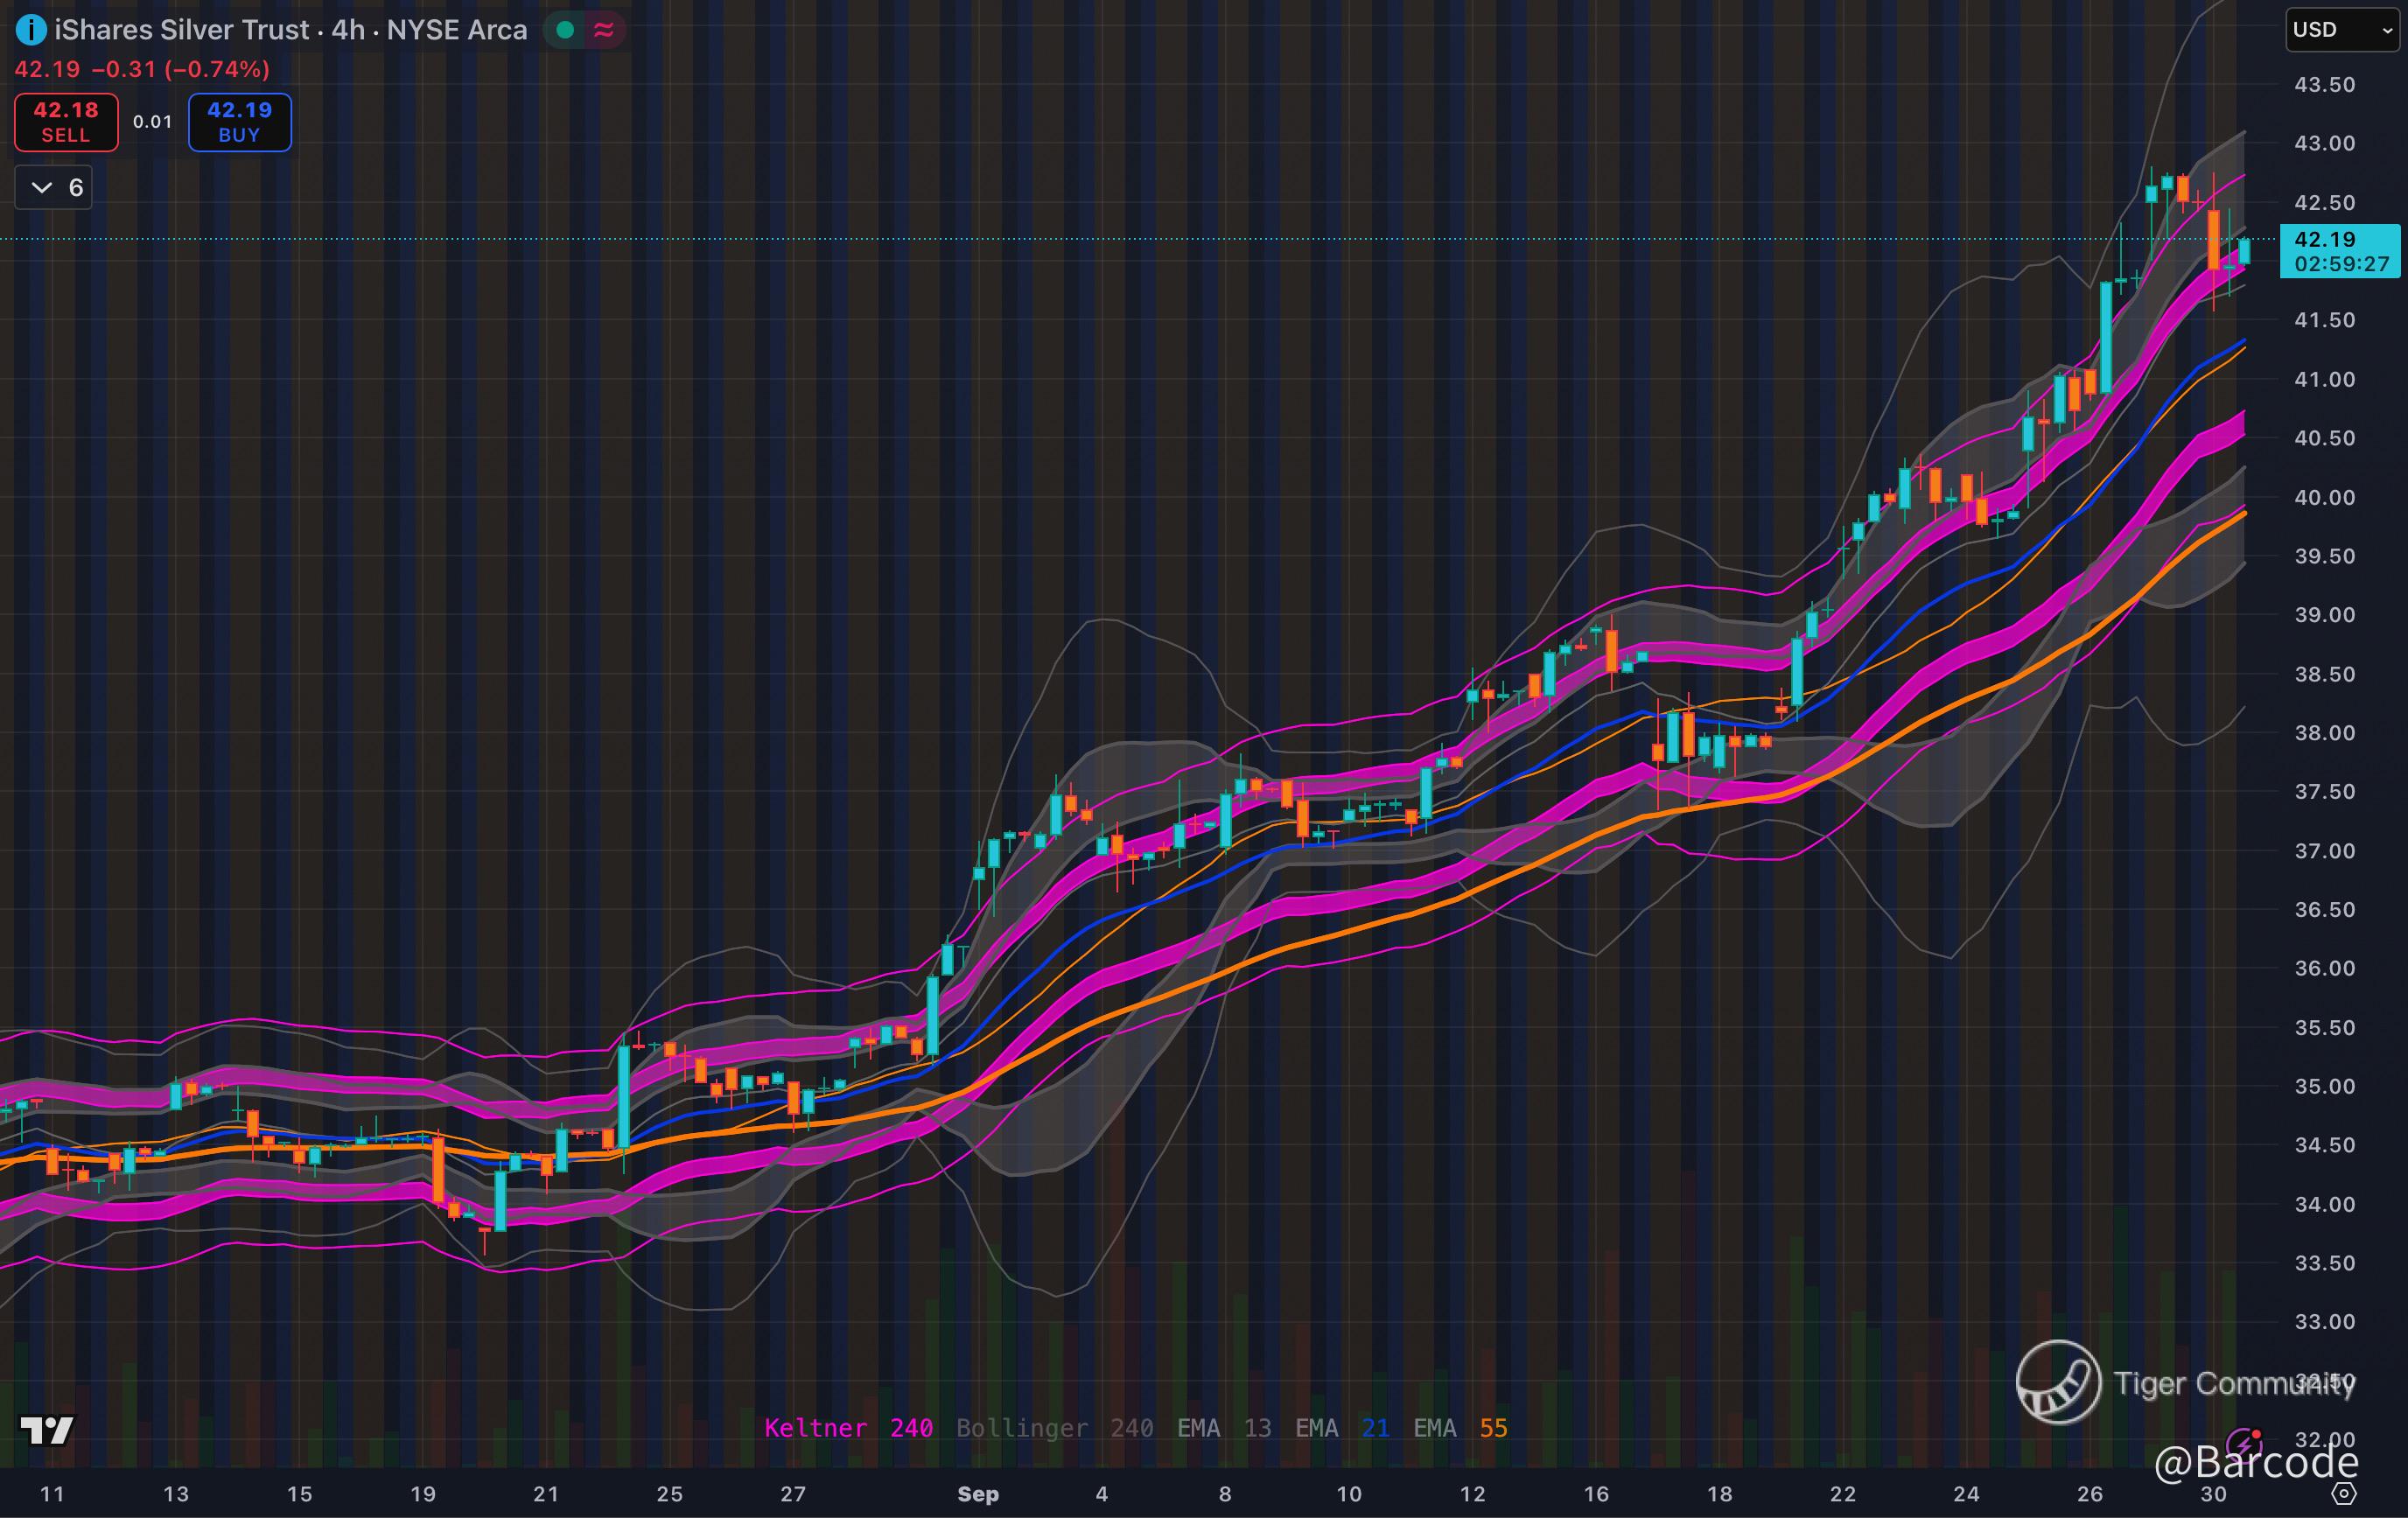Click the Tiger Community logo

pos(2058,1382)
